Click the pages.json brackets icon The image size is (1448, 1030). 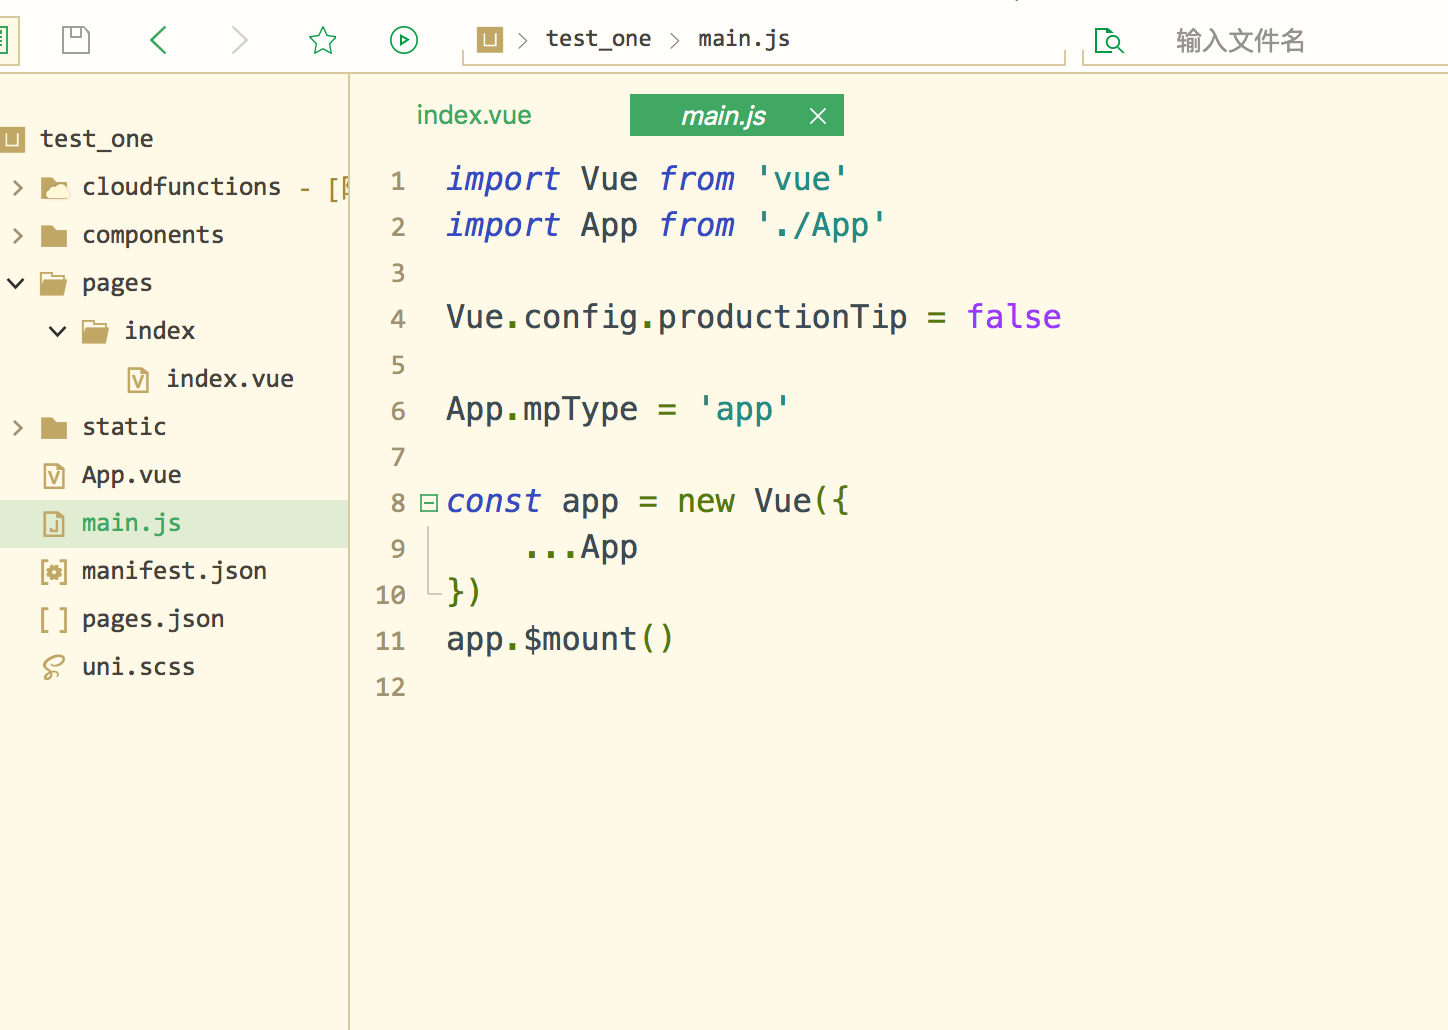pyautogui.click(x=54, y=620)
